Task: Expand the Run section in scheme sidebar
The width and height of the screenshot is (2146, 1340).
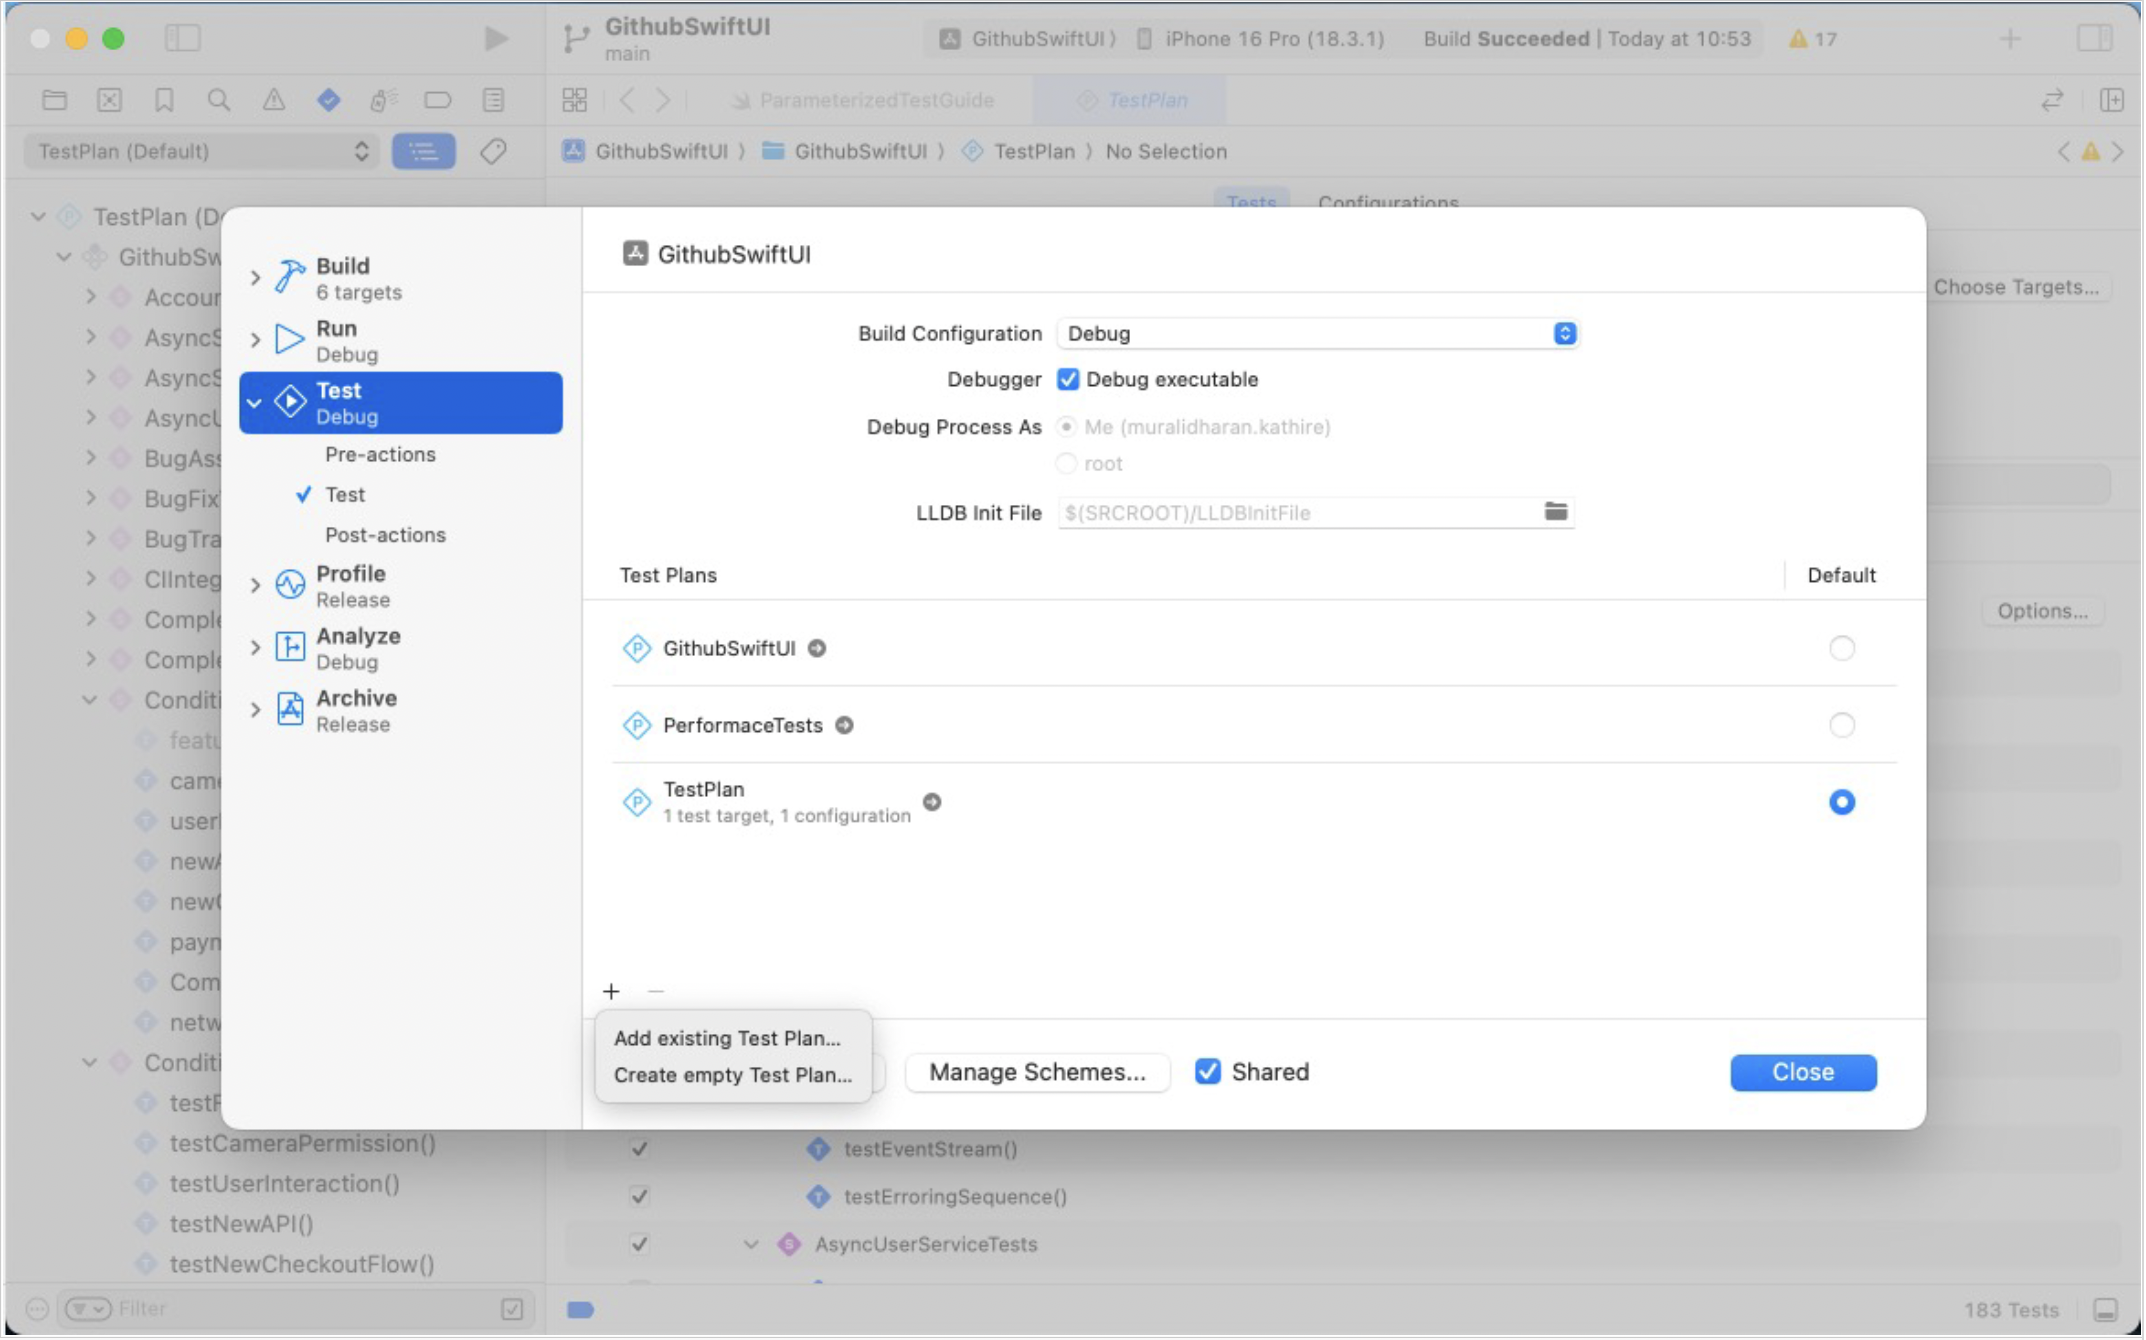Action: [x=255, y=341]
